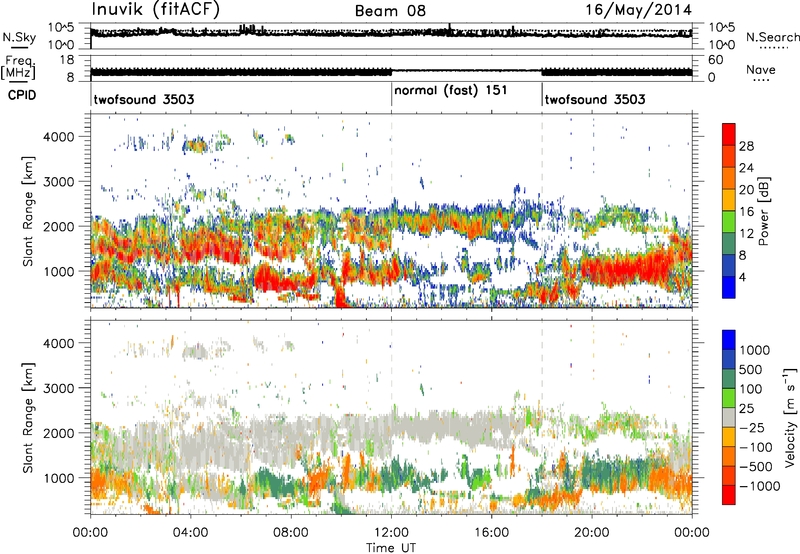Click the blue top segment of velocity colorbar

pyautogui.click(x=729, y=340)
